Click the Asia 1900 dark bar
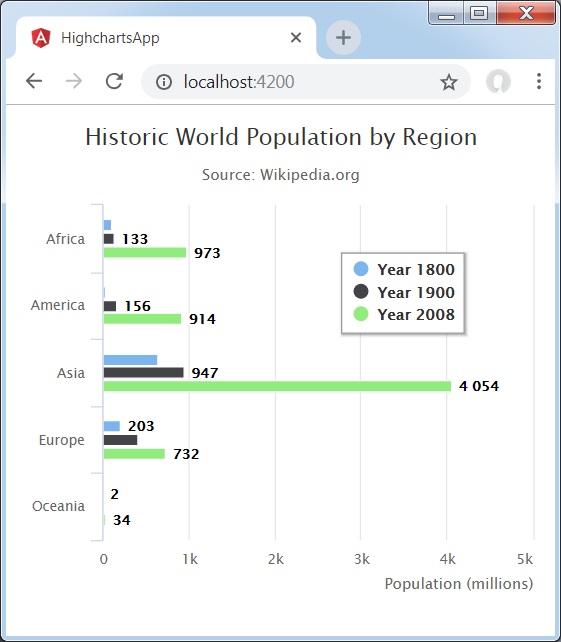The height and width of the screenshot is (642, 561). tap(144, 372)
